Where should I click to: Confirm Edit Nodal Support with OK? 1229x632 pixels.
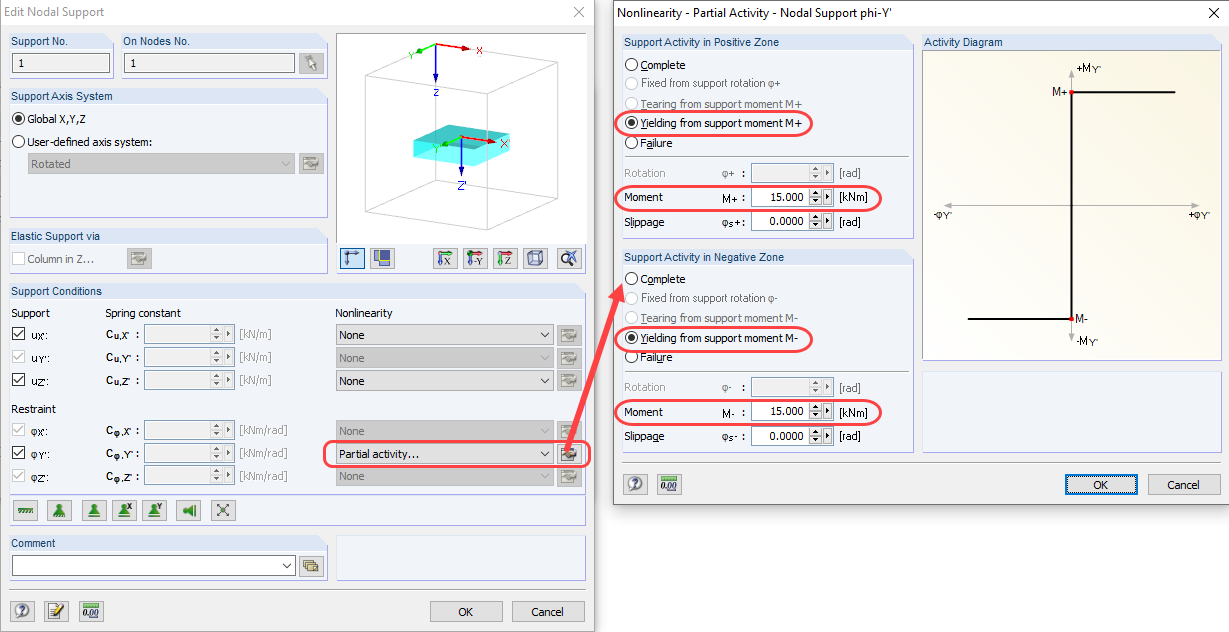(465, 611)
